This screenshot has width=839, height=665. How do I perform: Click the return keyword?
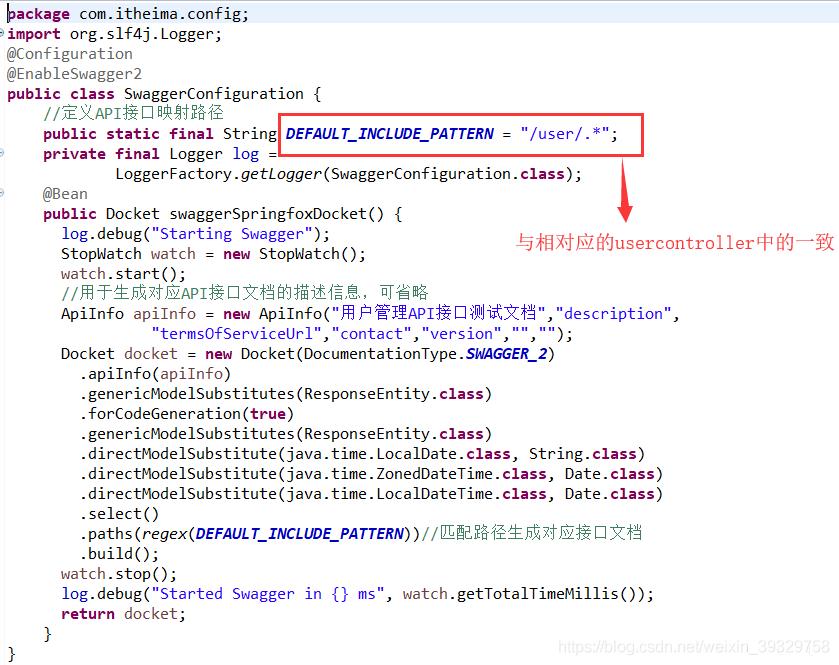[x=88, y=614]
